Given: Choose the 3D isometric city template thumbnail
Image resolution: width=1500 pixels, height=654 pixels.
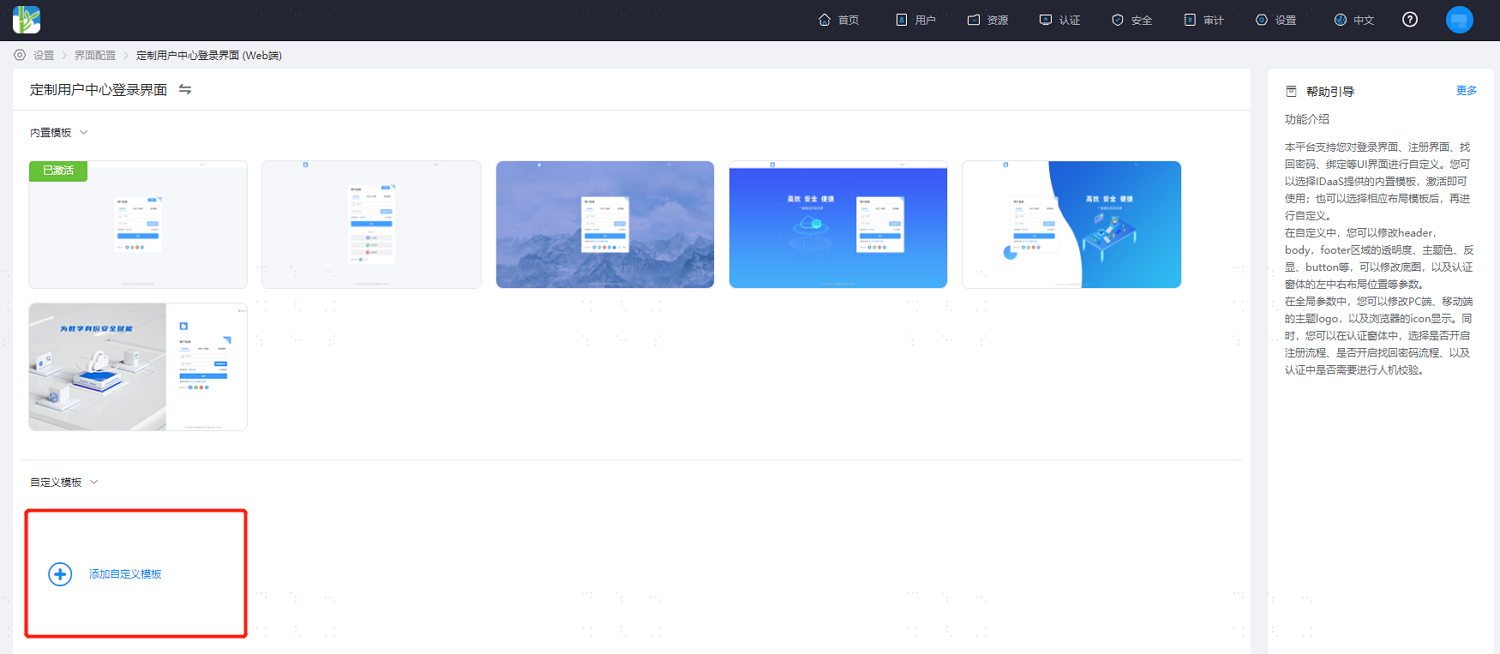Looking at the screenshot, I should [x=138, y=367].
